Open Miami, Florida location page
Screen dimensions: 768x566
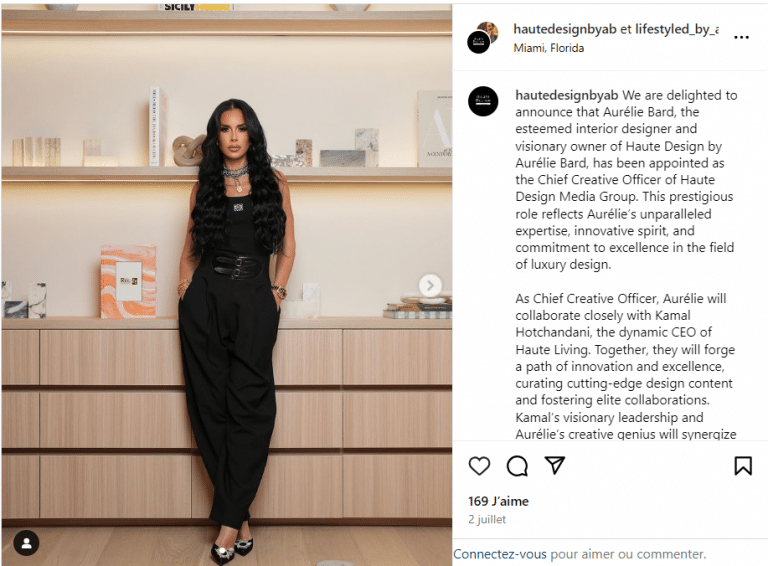pos(549,48)
